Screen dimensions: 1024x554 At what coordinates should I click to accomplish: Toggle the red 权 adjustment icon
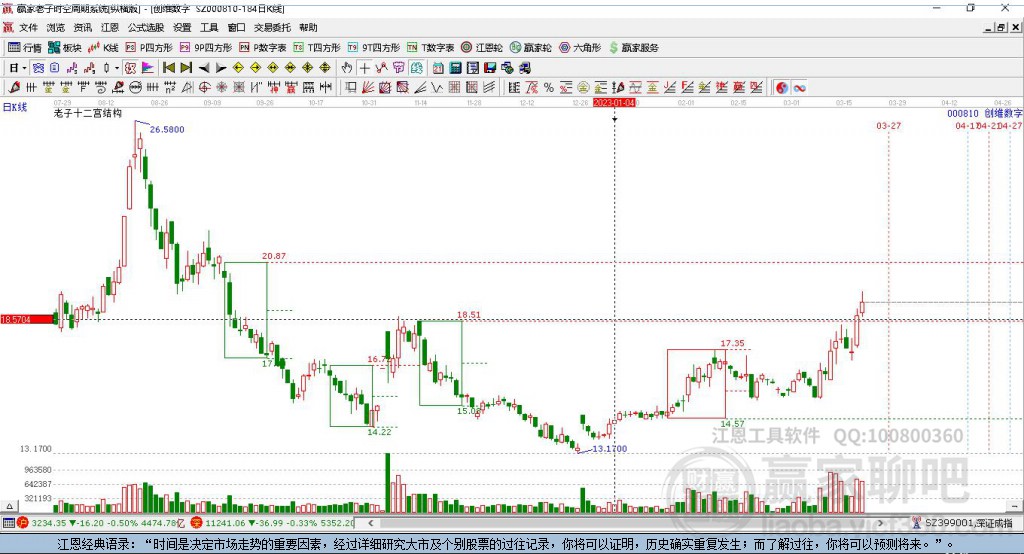[x=131, y=68]
